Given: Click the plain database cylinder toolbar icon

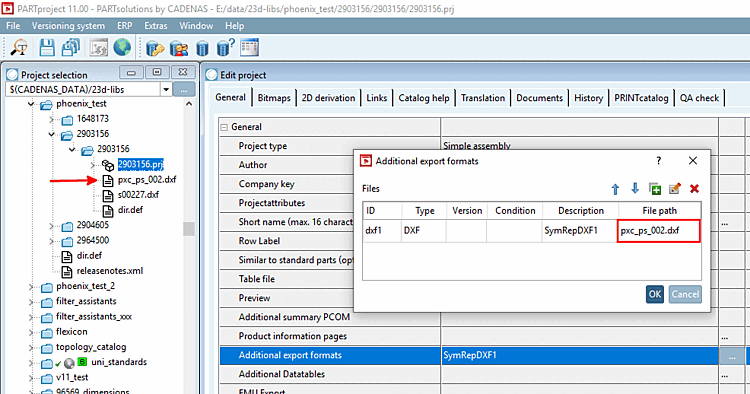Looking at the screenshot, I should [x=202, y=48].
